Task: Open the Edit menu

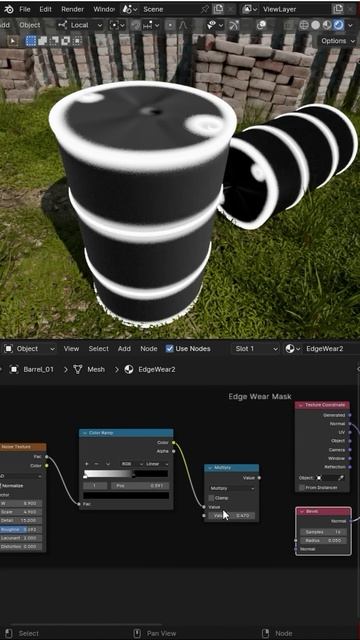Action: click(45, 9)
